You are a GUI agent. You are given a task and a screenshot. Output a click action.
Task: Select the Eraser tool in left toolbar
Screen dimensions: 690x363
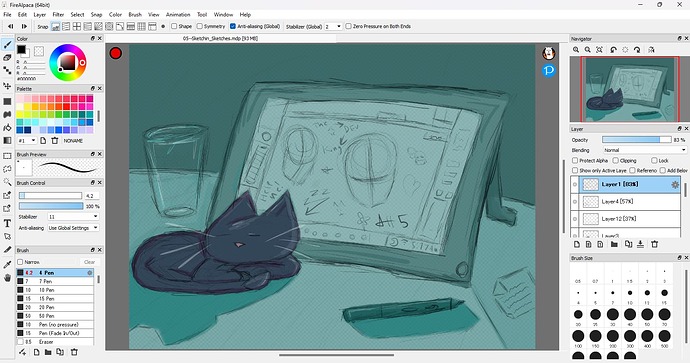click(7, 58)
